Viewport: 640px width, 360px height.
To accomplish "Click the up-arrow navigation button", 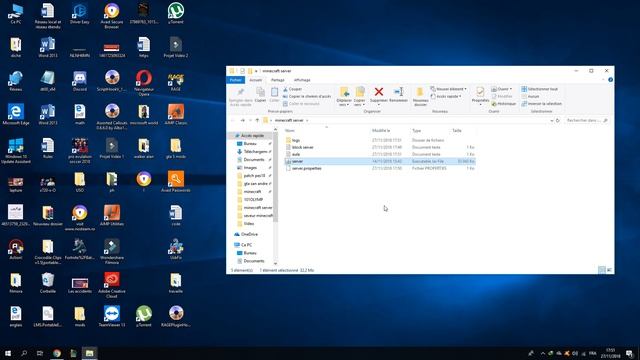I will click(x=257, y=120).
